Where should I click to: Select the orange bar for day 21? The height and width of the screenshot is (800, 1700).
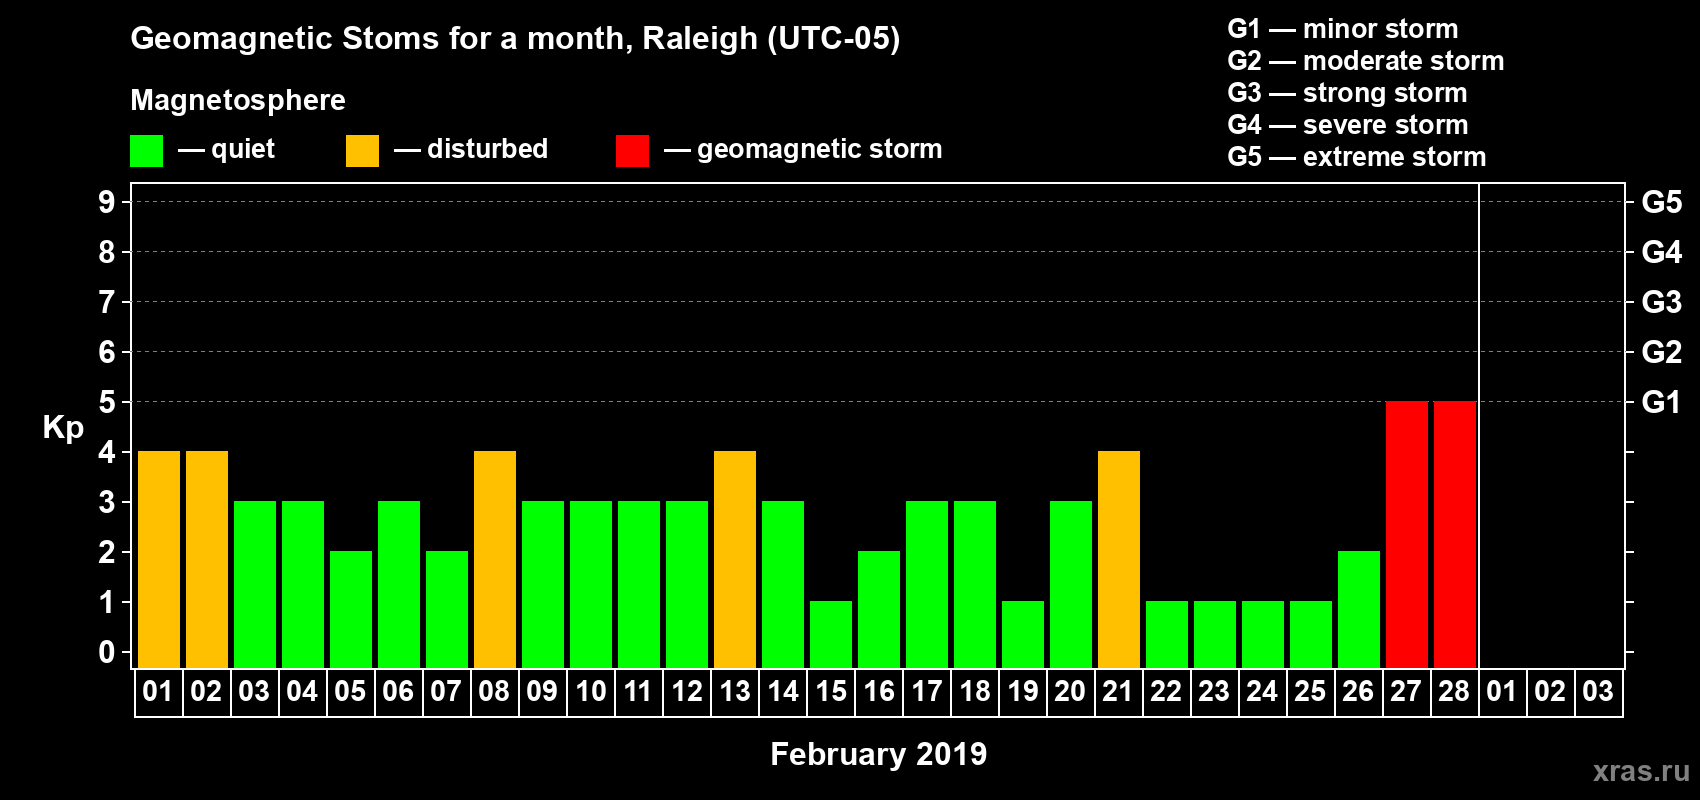[x=1119, y=560]
